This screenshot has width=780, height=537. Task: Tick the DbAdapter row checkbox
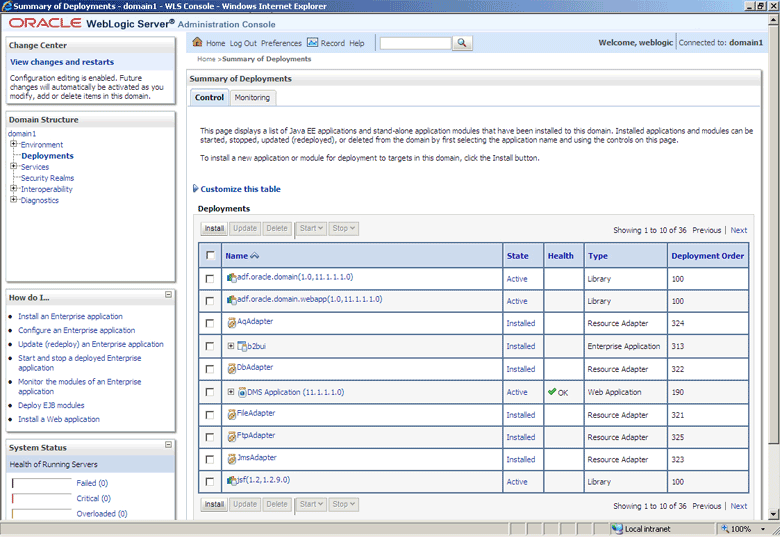click(210, 369)
